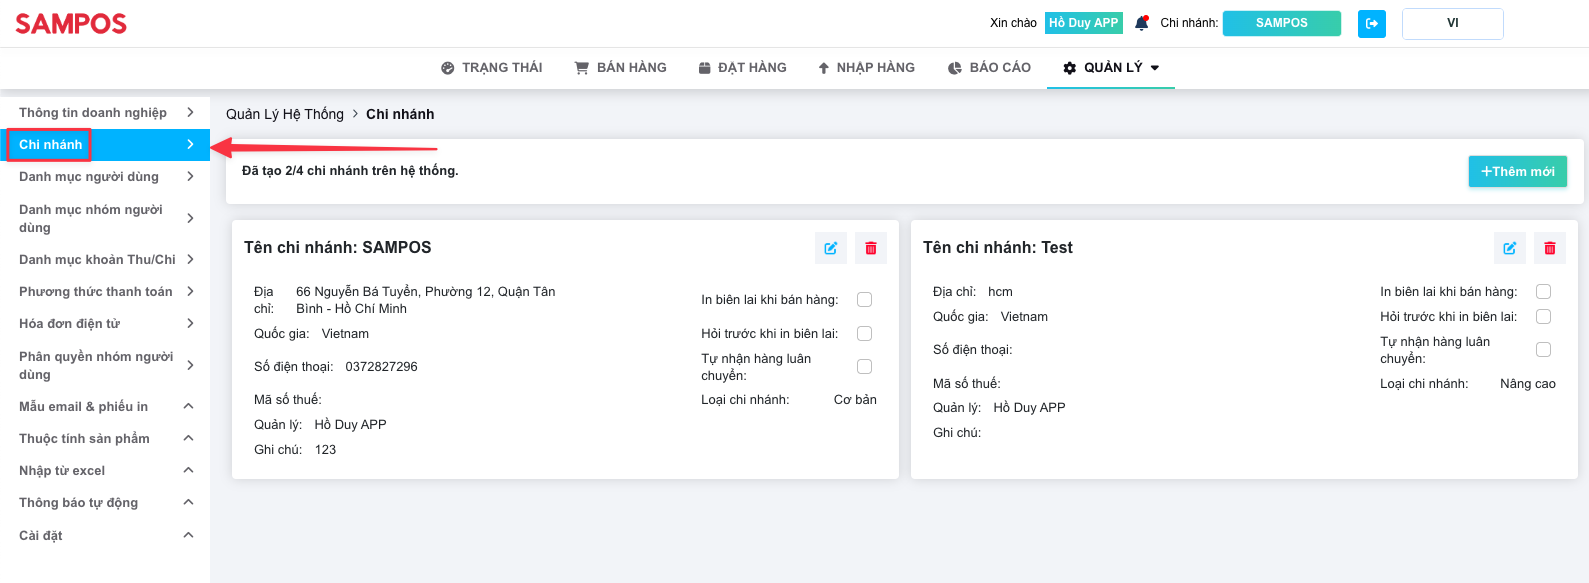Go to the BÁO CÁO menu tab
The width and height of the screenshot is (1589, 583).
pyautogui.click(x=989, y=67)
